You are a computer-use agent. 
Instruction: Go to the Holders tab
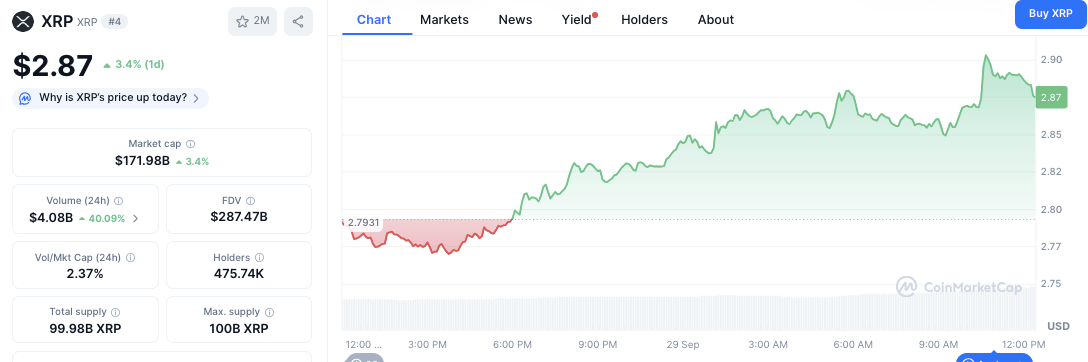[644, 20]
